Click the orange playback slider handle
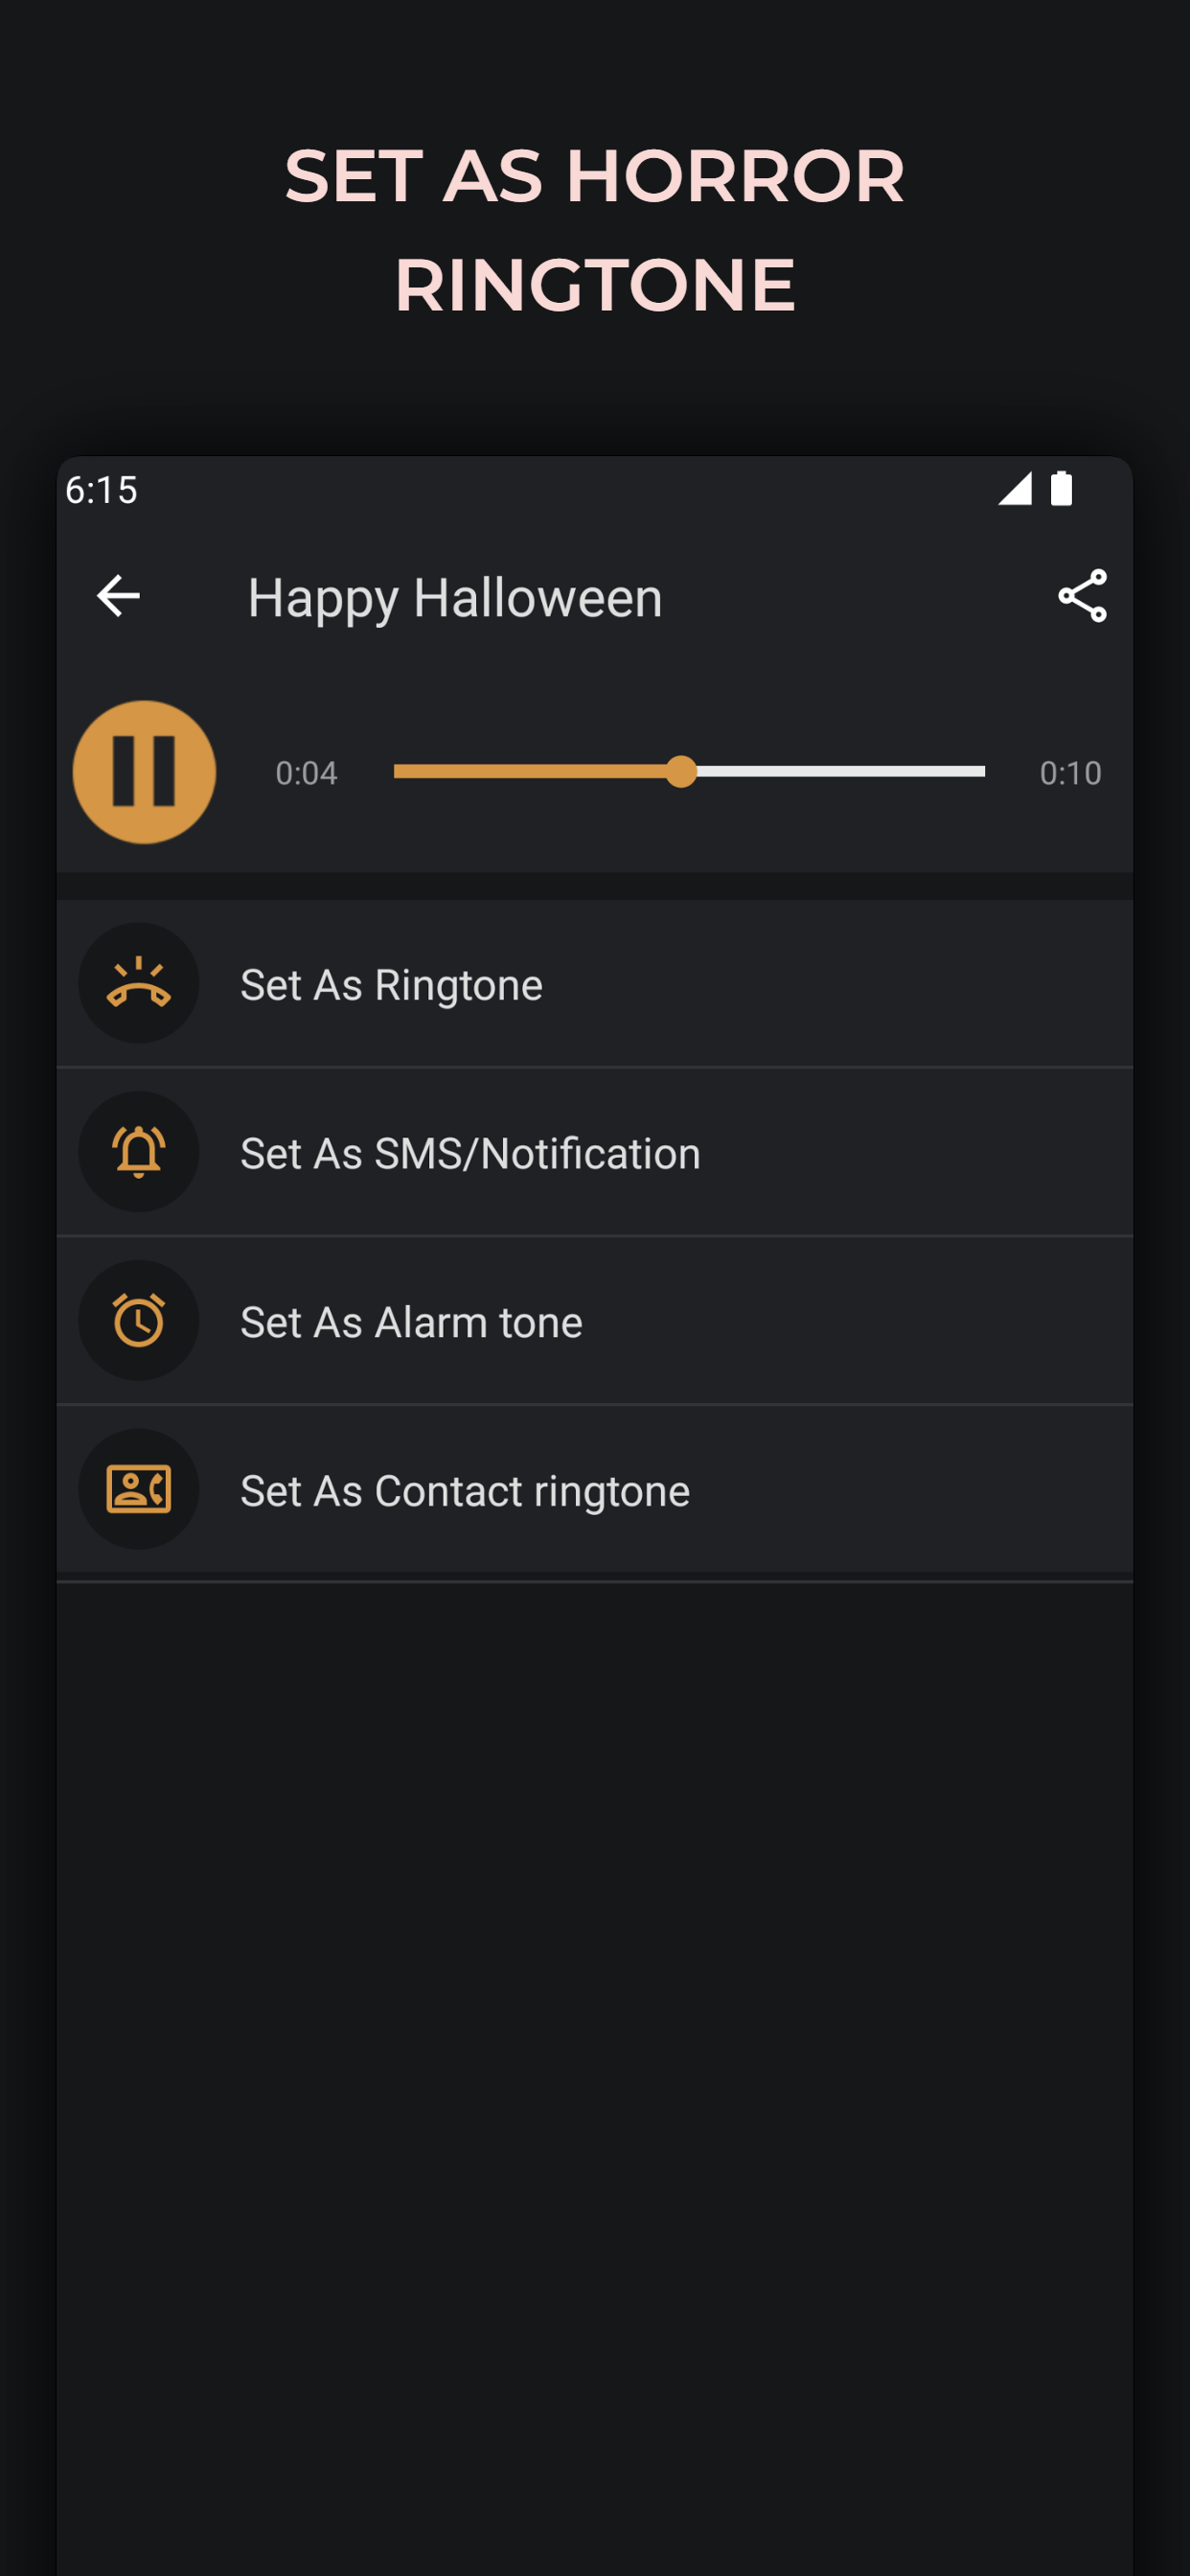 tap(681, 772)
